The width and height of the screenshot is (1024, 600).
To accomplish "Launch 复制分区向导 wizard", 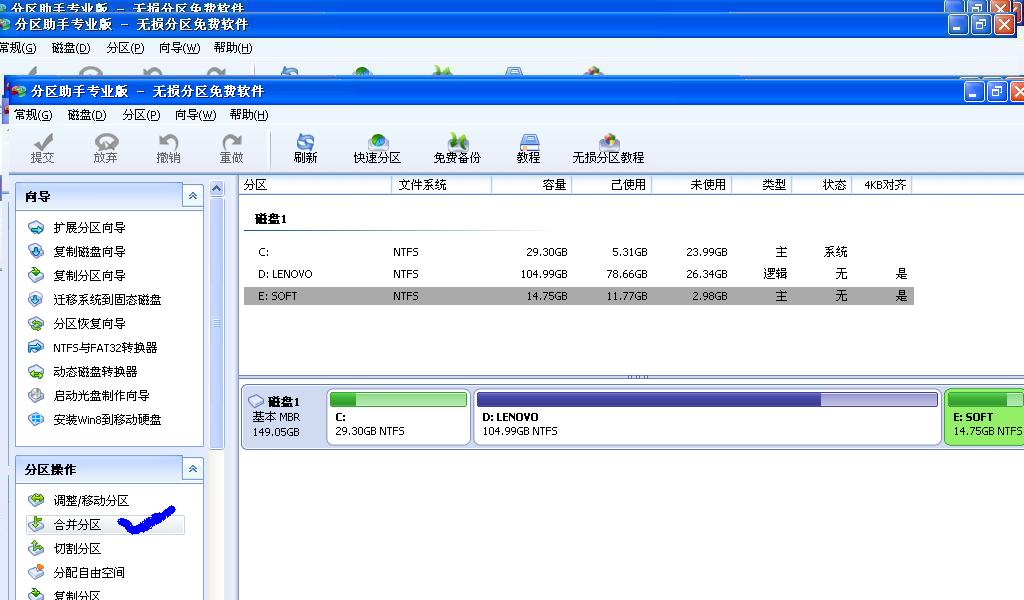I will [x=76, y=276].
